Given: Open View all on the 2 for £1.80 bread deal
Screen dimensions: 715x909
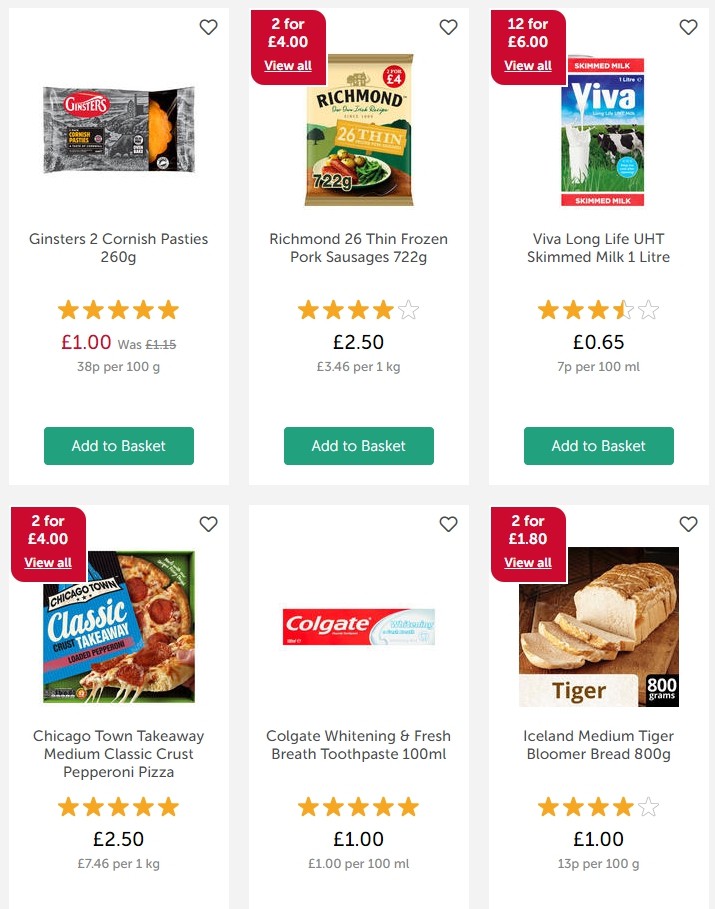Looking at the screenshot, I should (x=528, y=562).
